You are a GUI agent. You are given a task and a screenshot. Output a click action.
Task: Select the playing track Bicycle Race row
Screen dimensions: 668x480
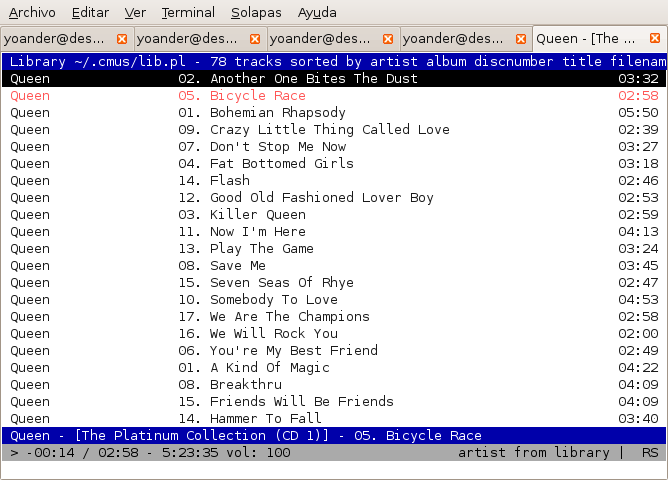(334, 95)
